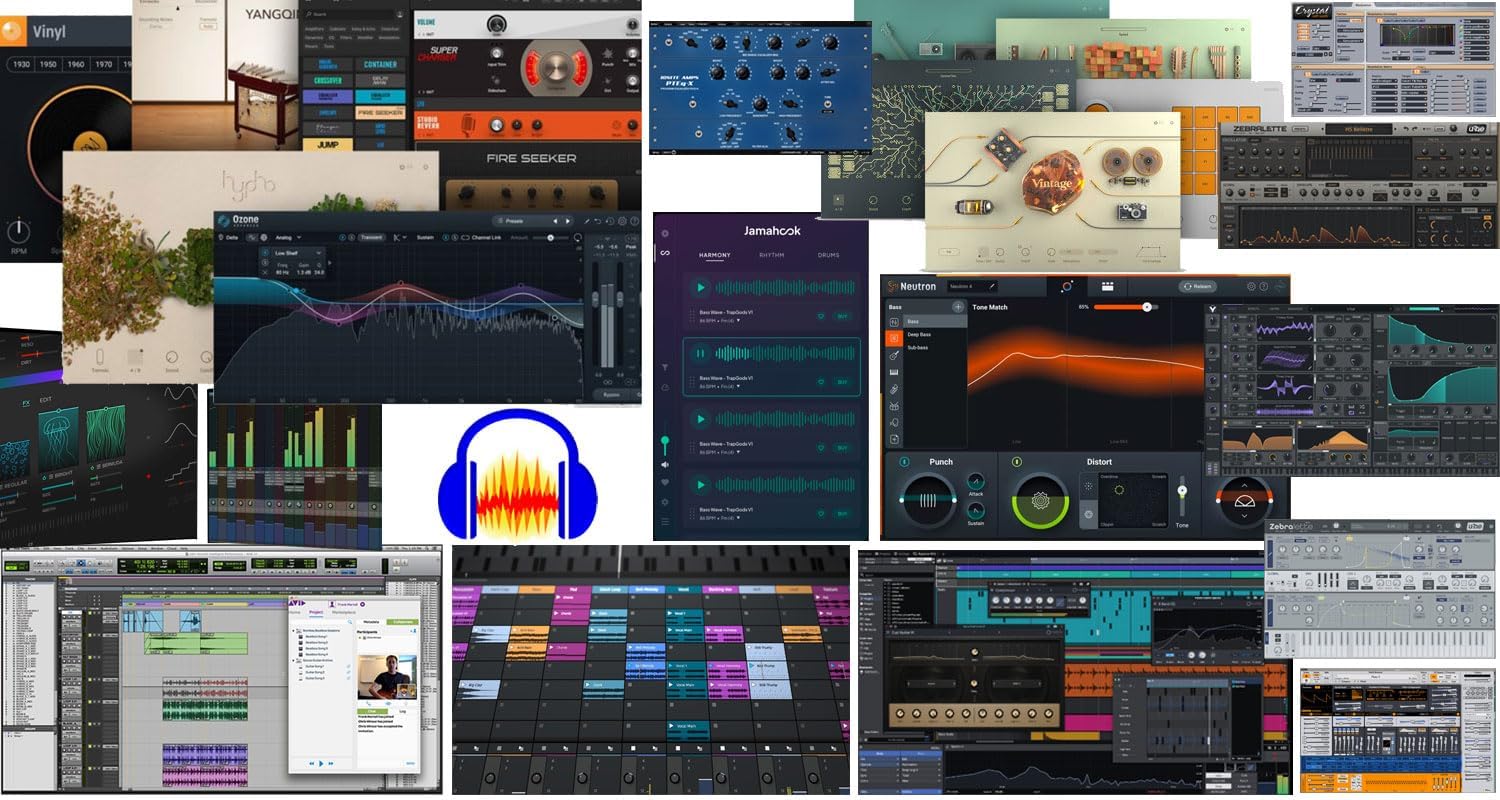Toggle the Transient button in Ozone
The image size is (1500, 800).
click(x=373, y=237)
